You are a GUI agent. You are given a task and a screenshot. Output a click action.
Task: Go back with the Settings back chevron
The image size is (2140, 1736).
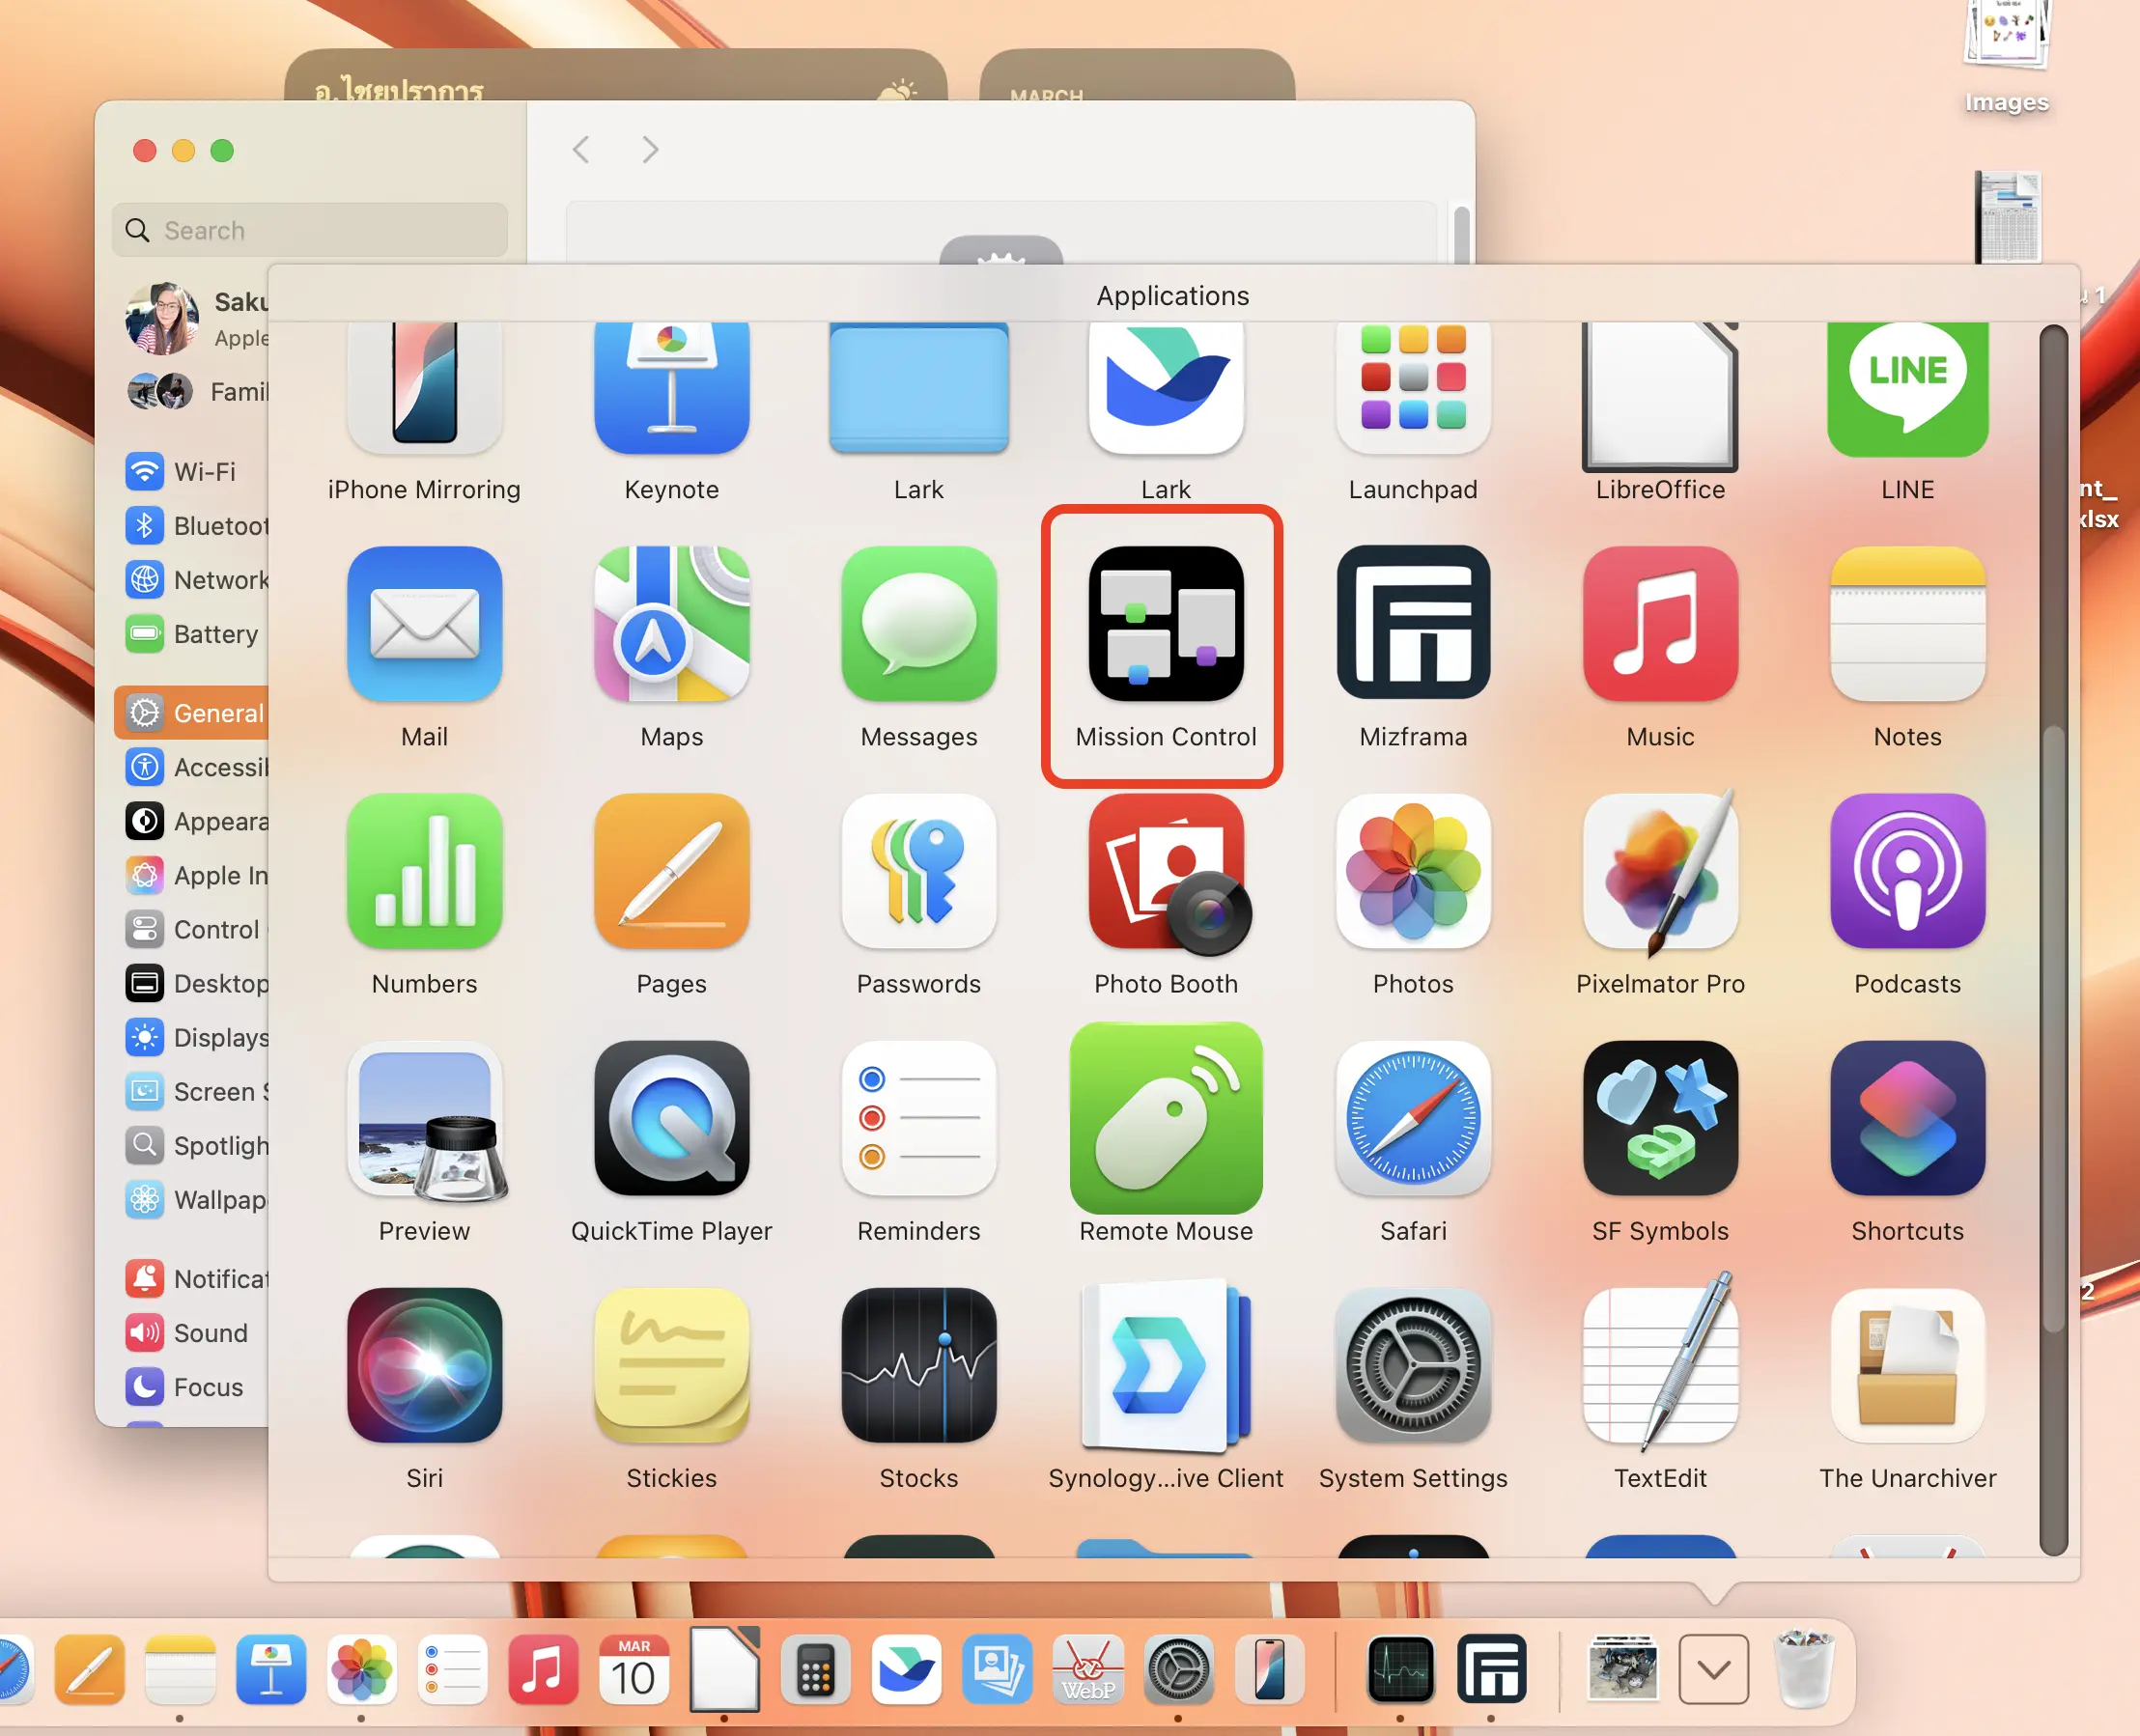(581, 150)
